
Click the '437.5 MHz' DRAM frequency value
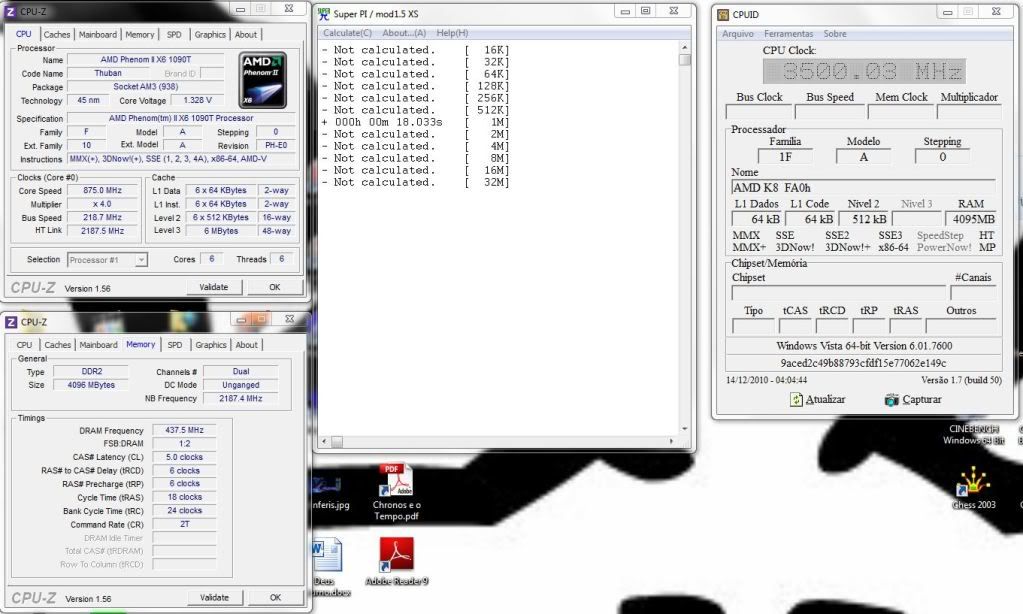point(185,431)
